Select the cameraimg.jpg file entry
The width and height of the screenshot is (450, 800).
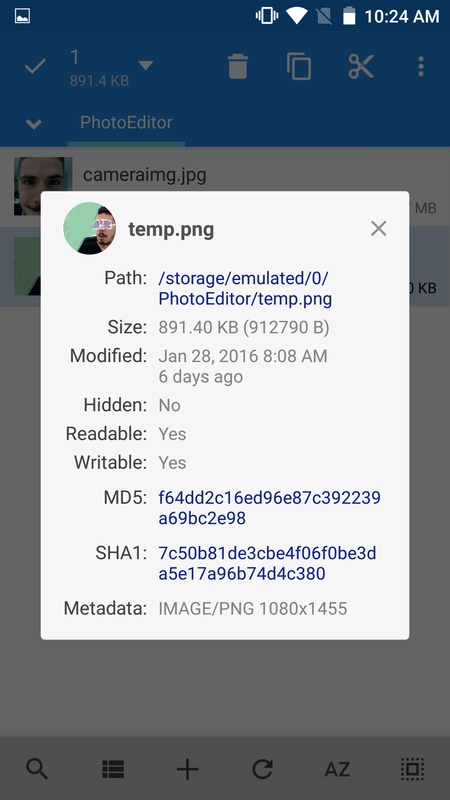pos(225,186)
